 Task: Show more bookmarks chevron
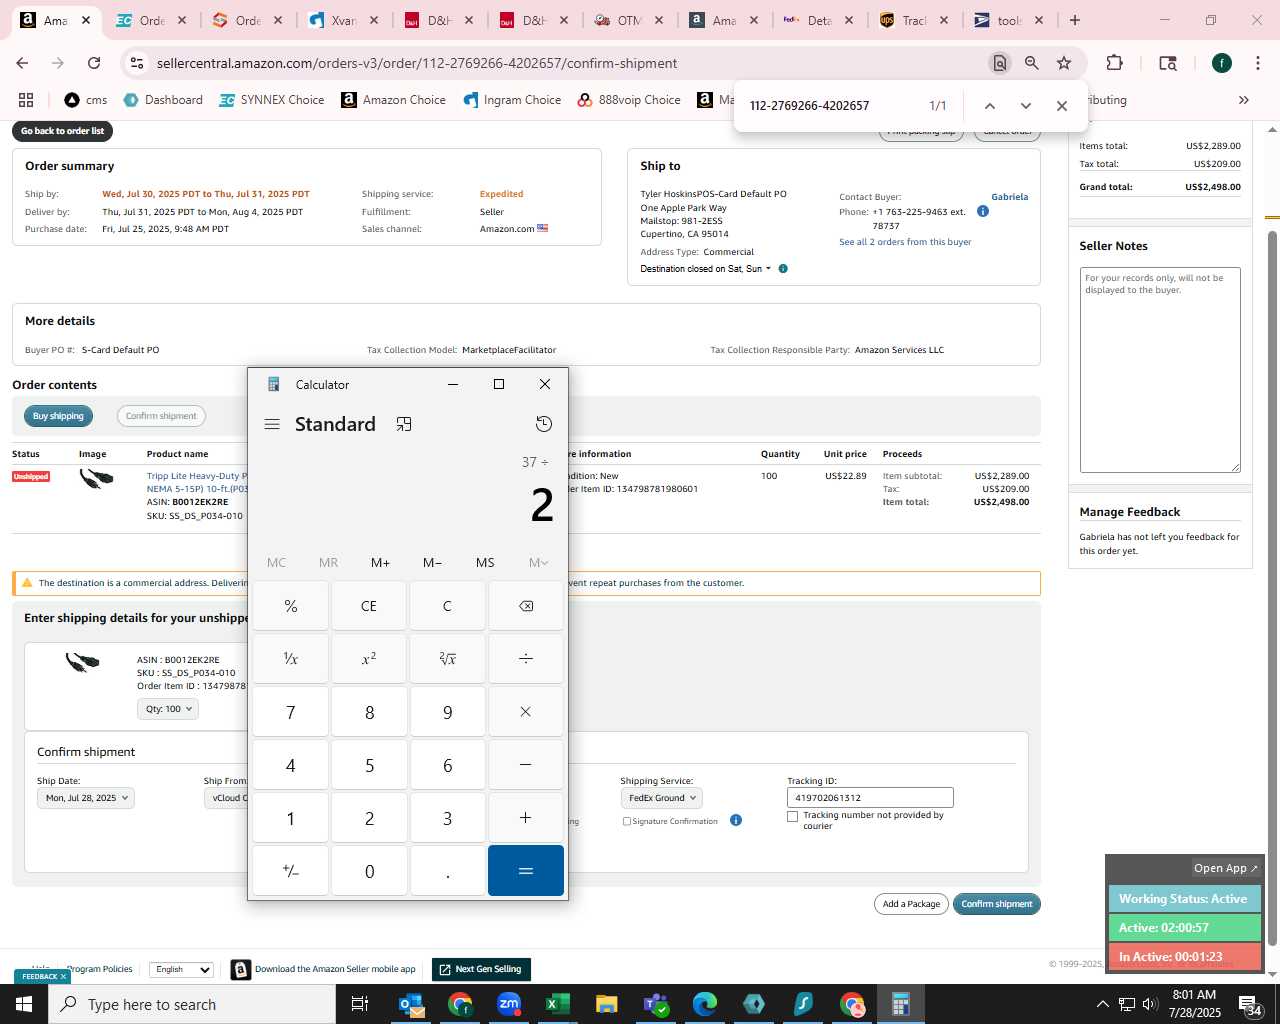[x=1244, y=100]
